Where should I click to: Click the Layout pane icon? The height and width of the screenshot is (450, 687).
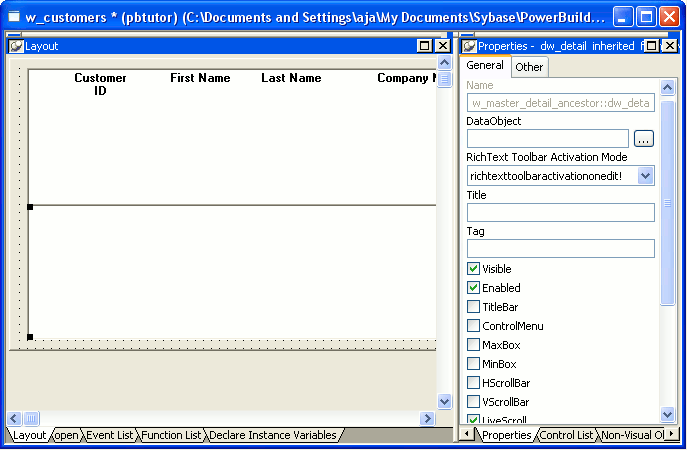[x=16, y=46]
